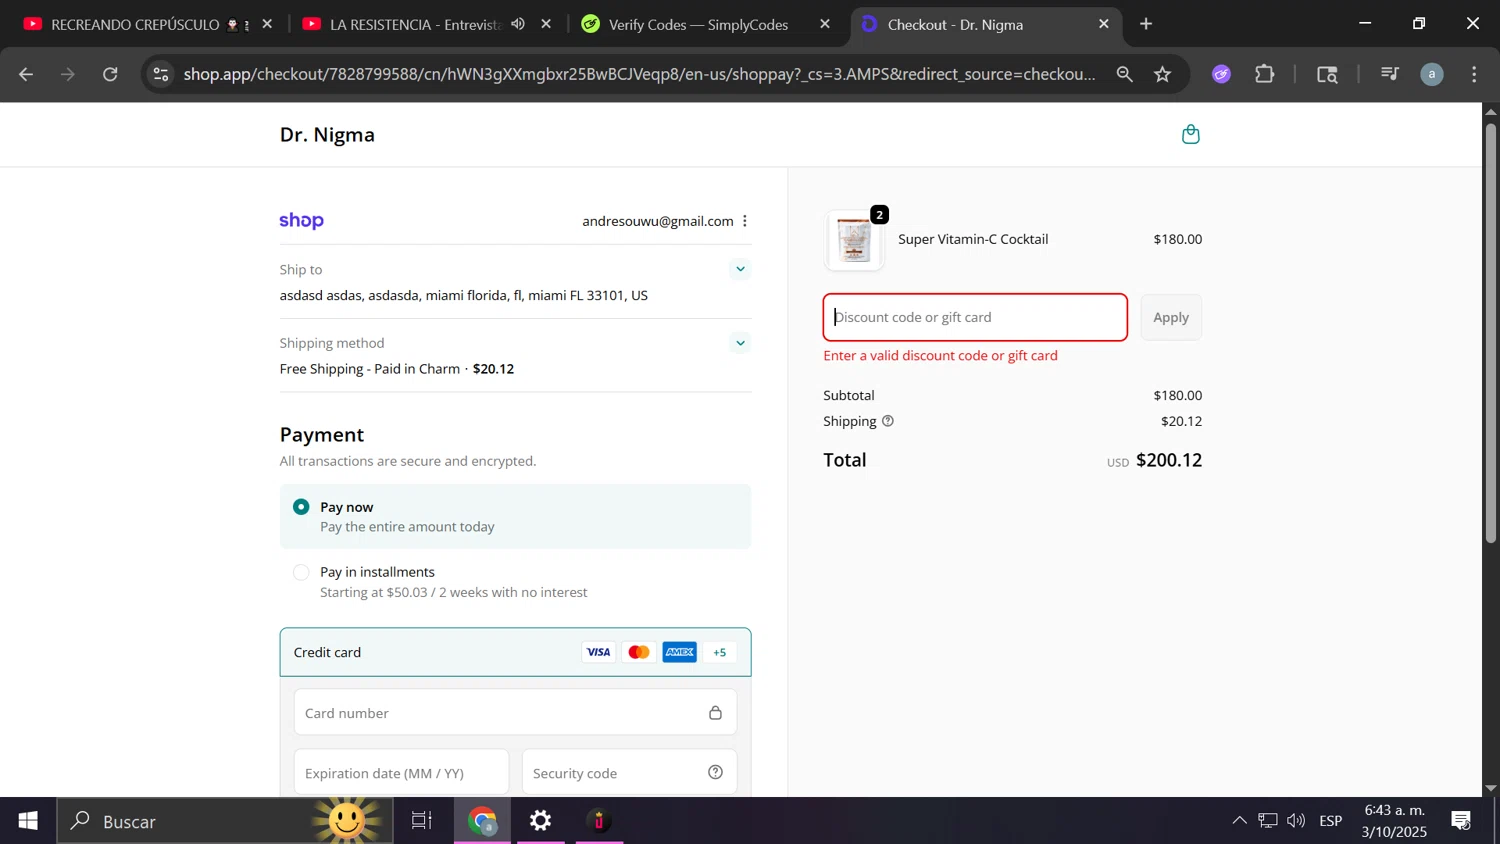Open the Extensions puzzle icon
This screenshot has width=1500, height=844.
[1265, 74]
